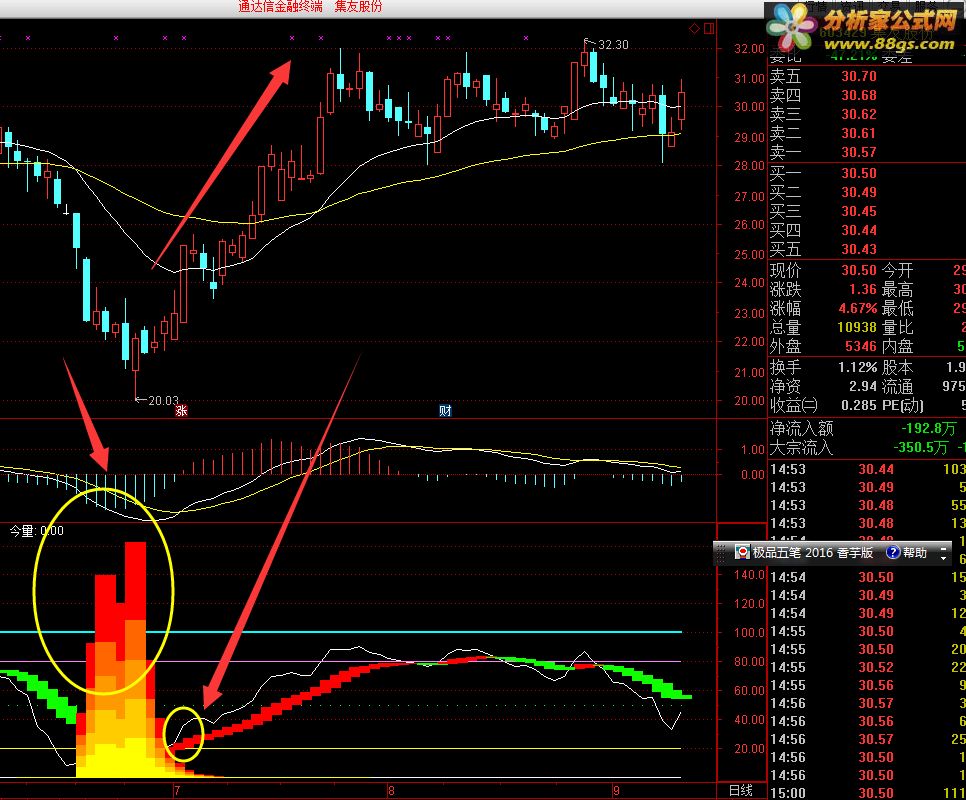Image resolution: width=966 pixels, height=800 pixels.
Task: Click the 日线 period label
Action: (x=741, y=790)
